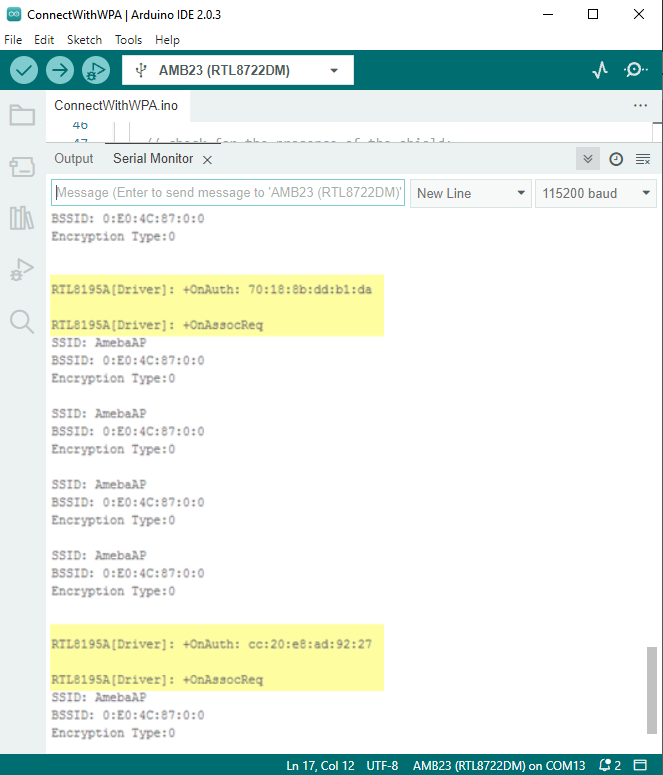Click the Upload arrow button

[60, 70]
